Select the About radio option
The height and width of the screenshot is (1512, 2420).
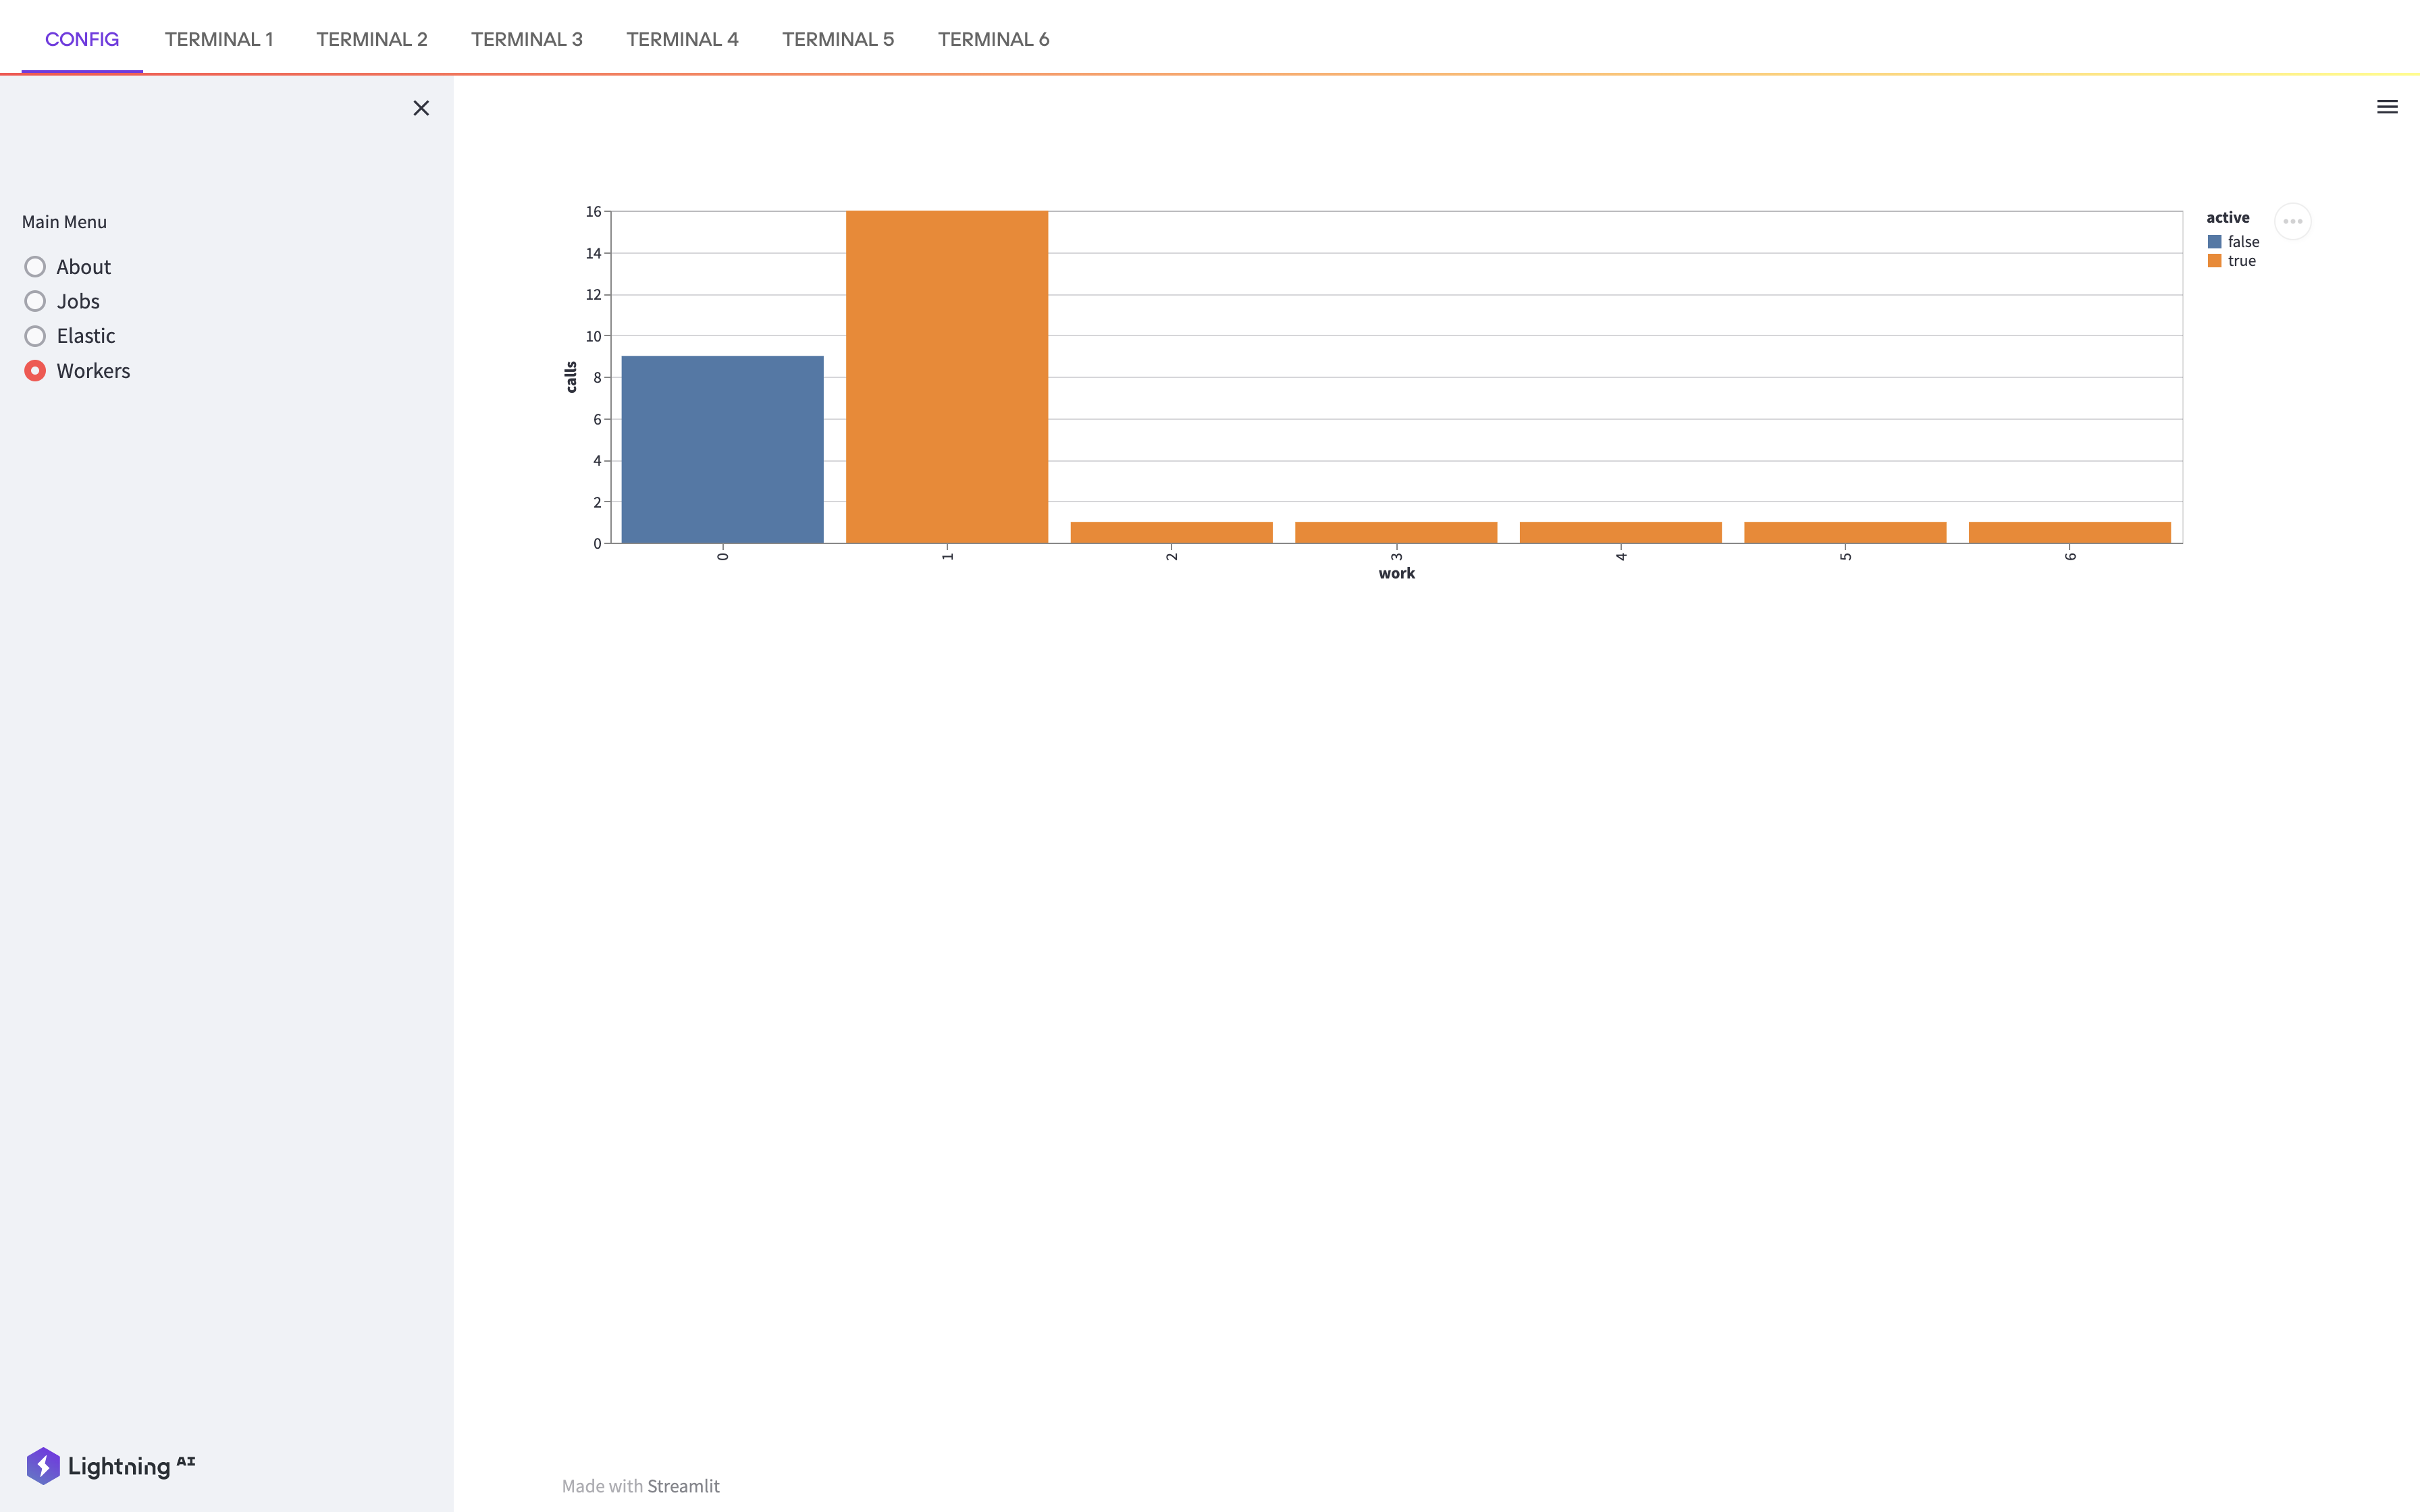tap(35, 267)
